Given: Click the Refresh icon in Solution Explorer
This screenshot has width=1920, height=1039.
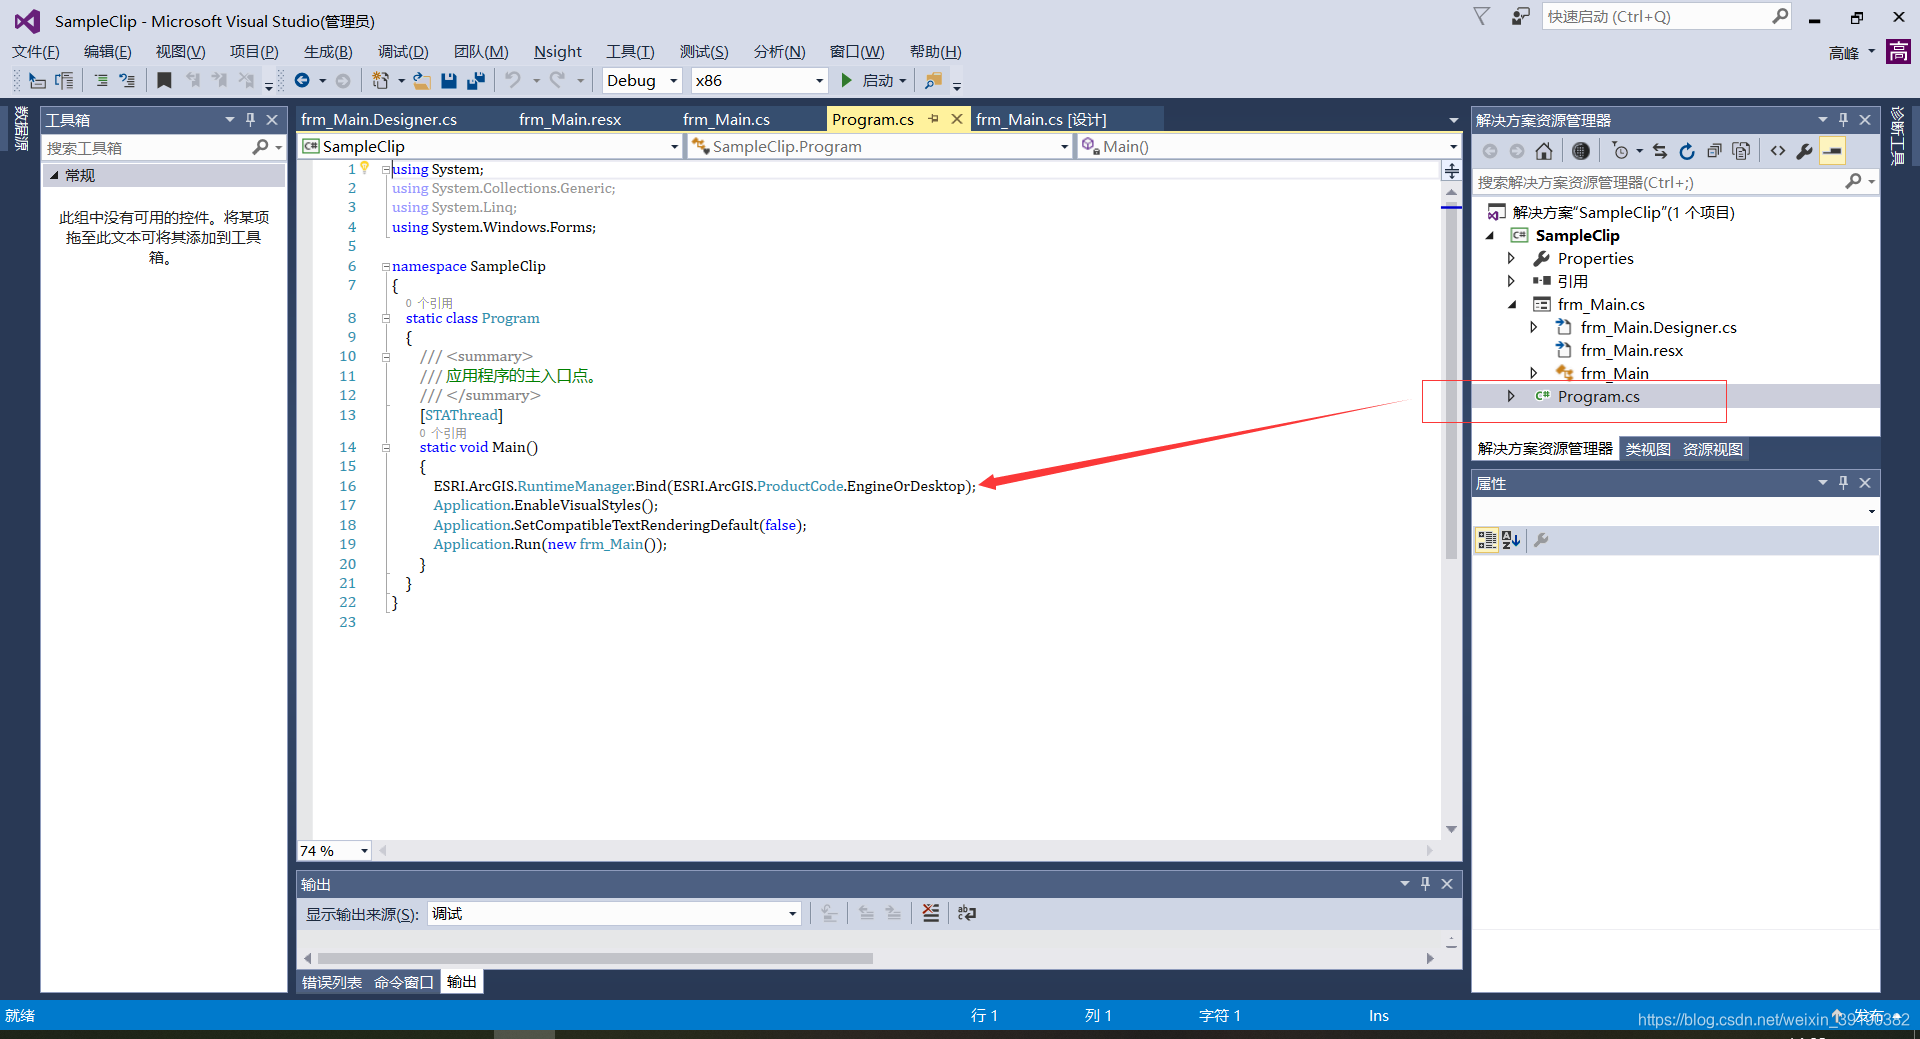Looking at the screenshot, I should [1687, 151].
